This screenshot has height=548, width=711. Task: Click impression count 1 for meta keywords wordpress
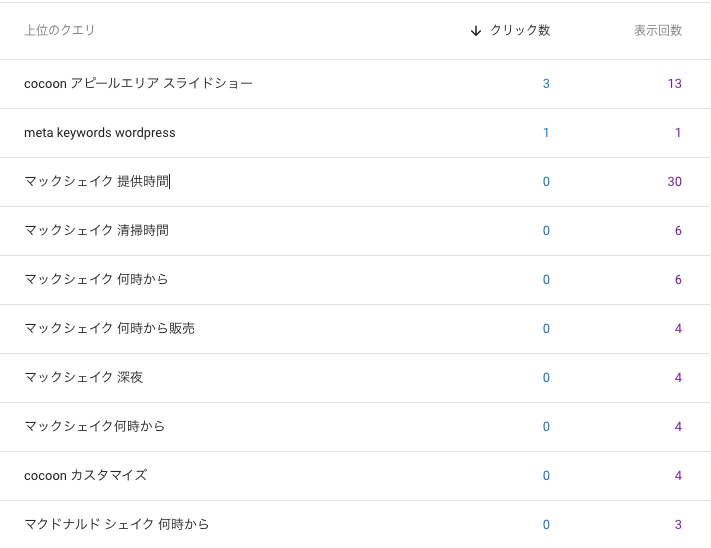[x=677, y=133]
